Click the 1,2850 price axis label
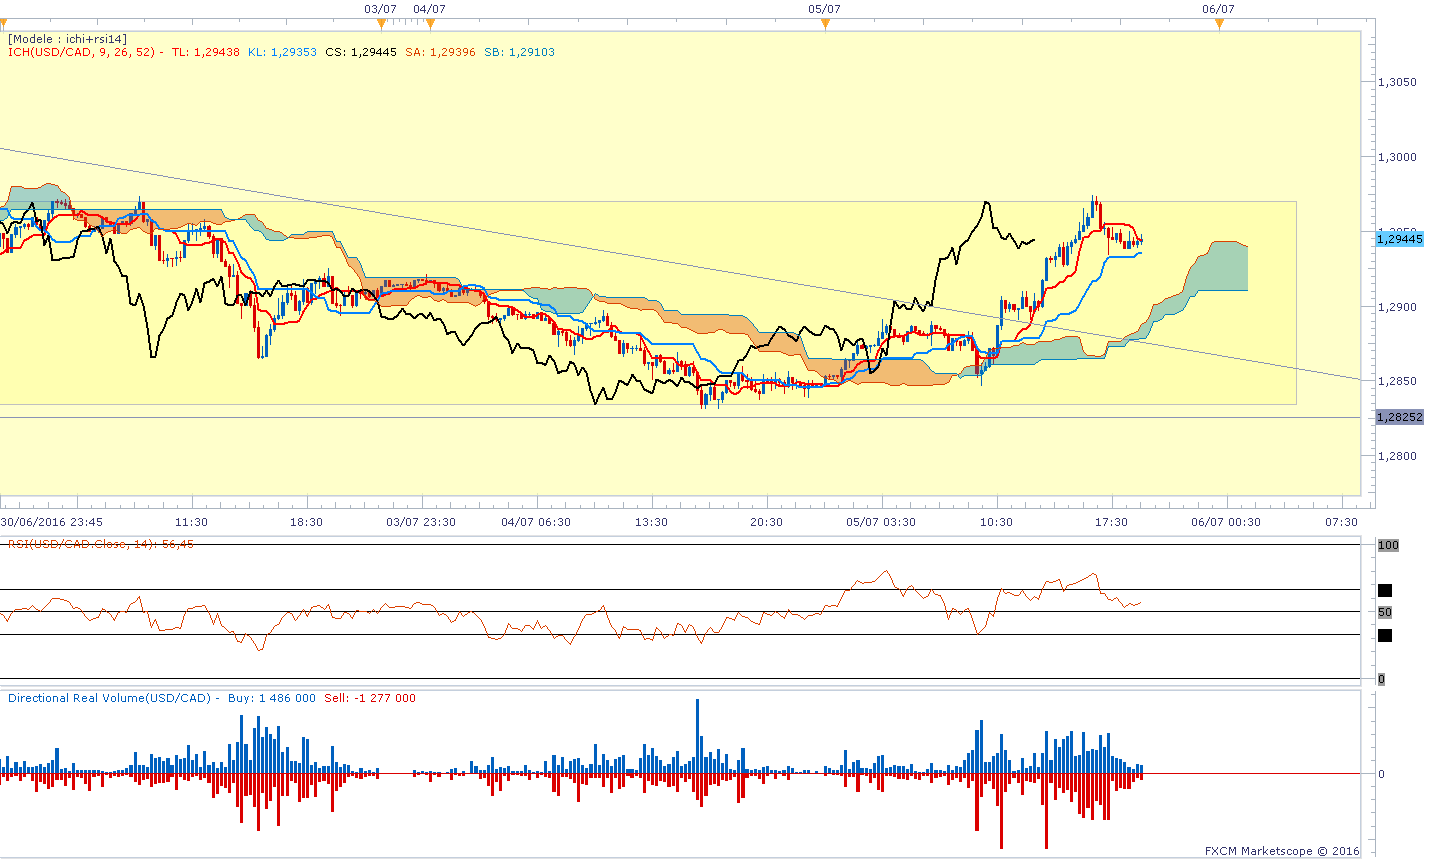Viewport: 1433px width, 859px height. click(x=1397, y=381)
